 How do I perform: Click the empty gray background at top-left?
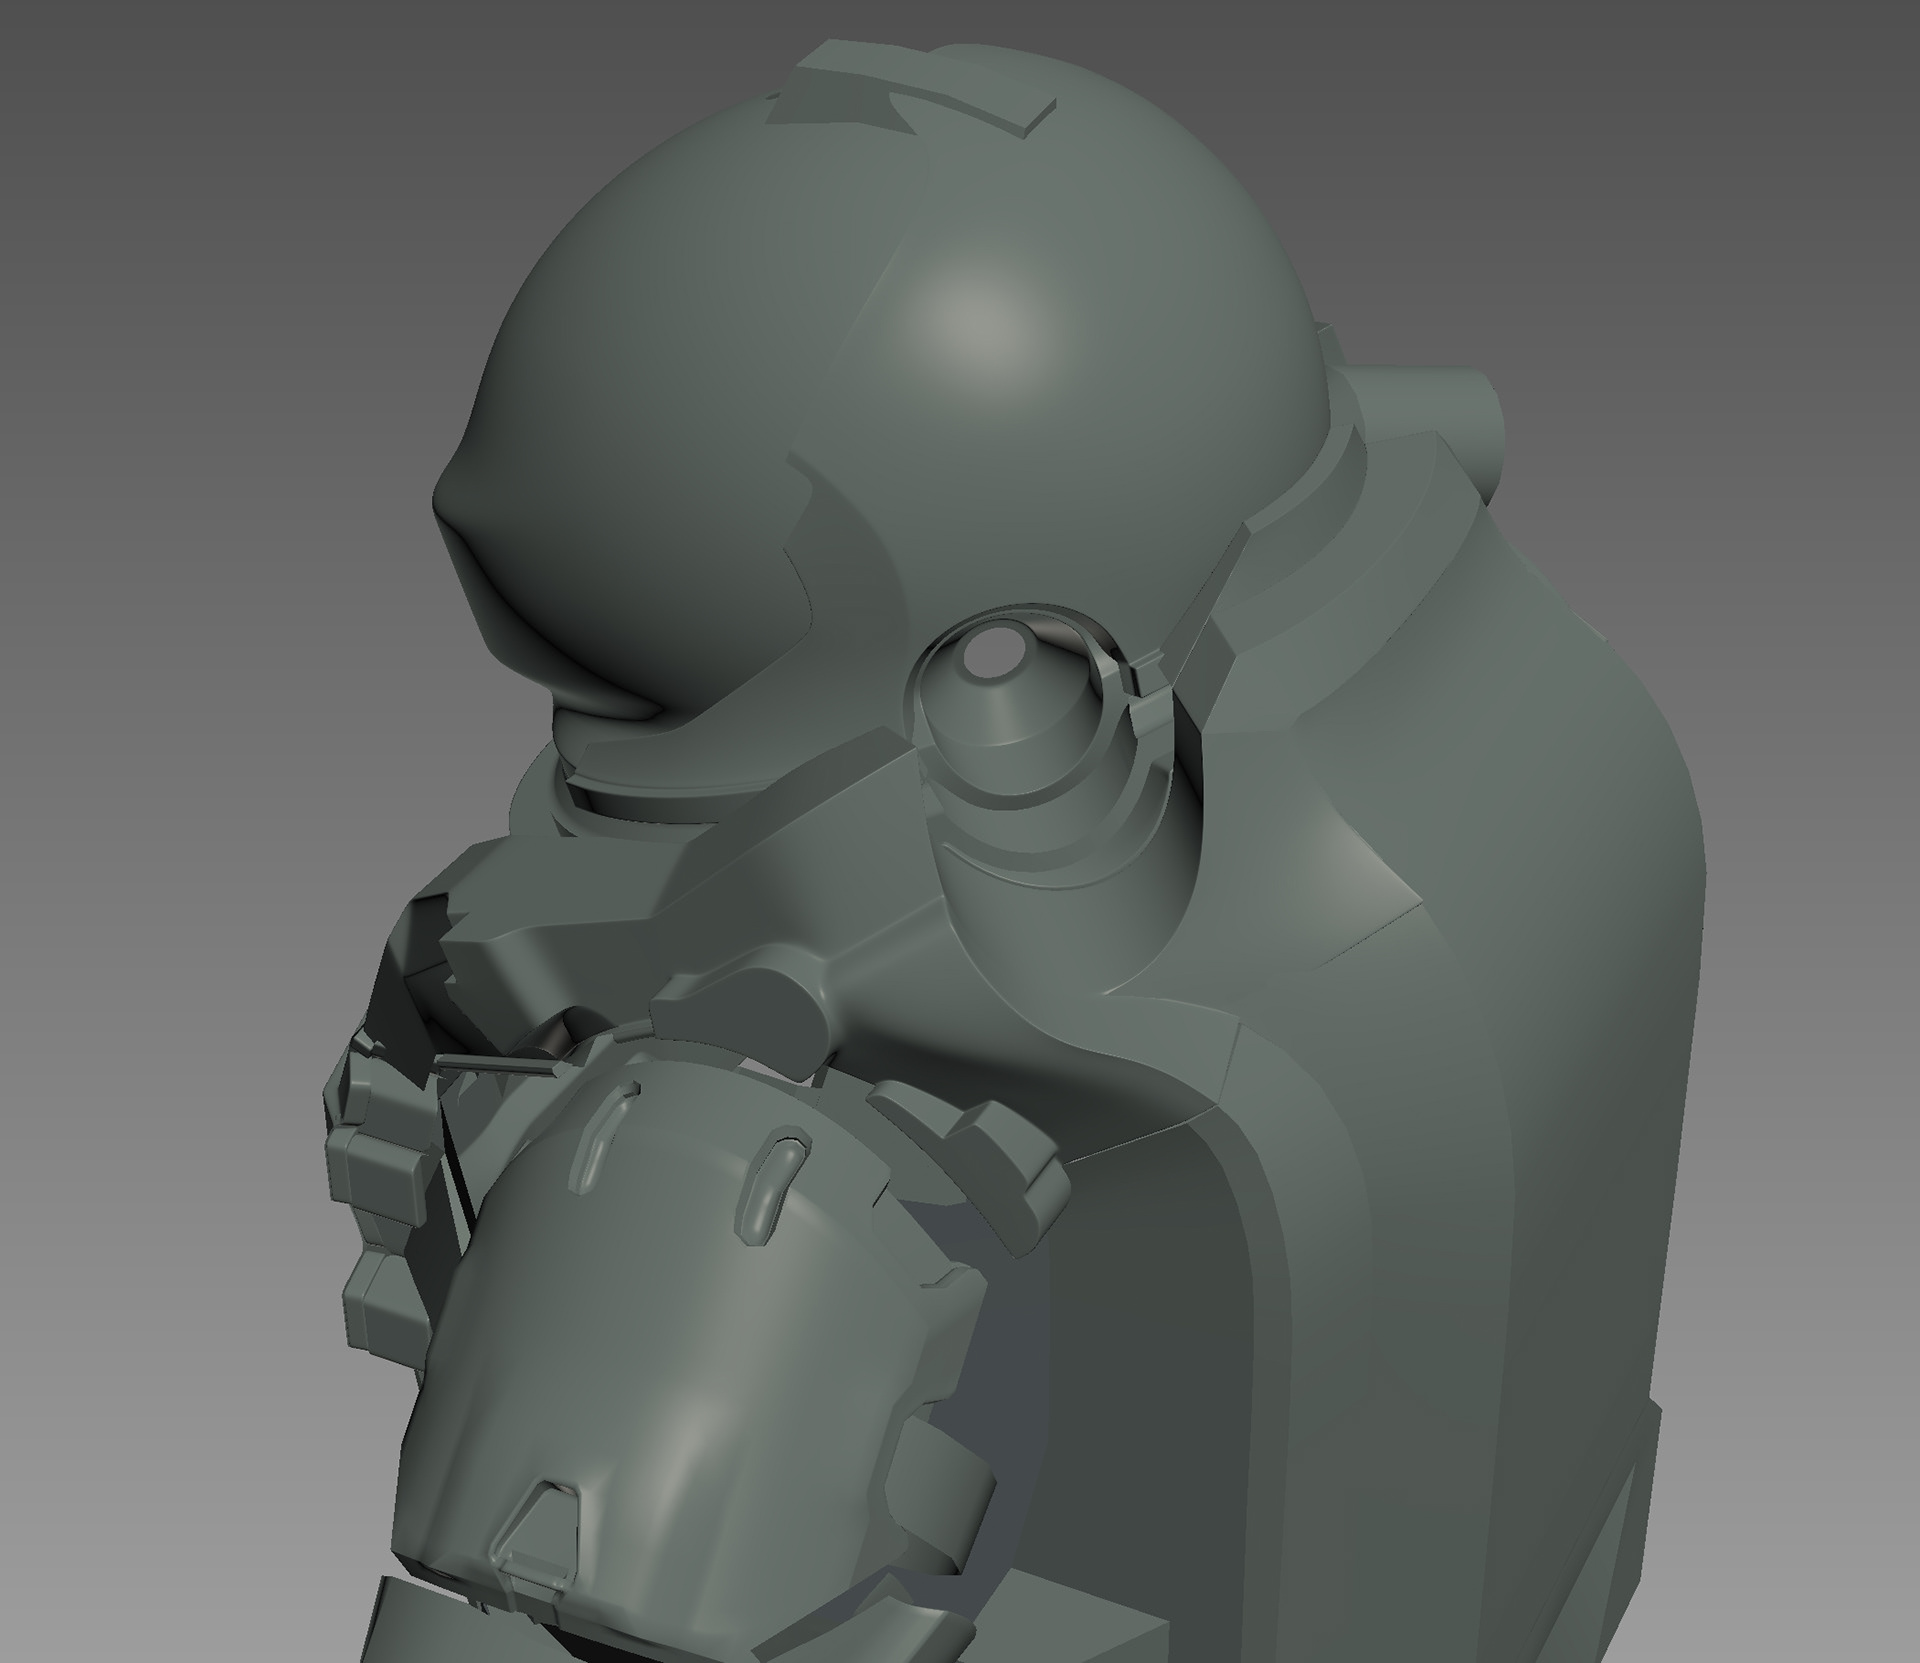coord(150,150)
